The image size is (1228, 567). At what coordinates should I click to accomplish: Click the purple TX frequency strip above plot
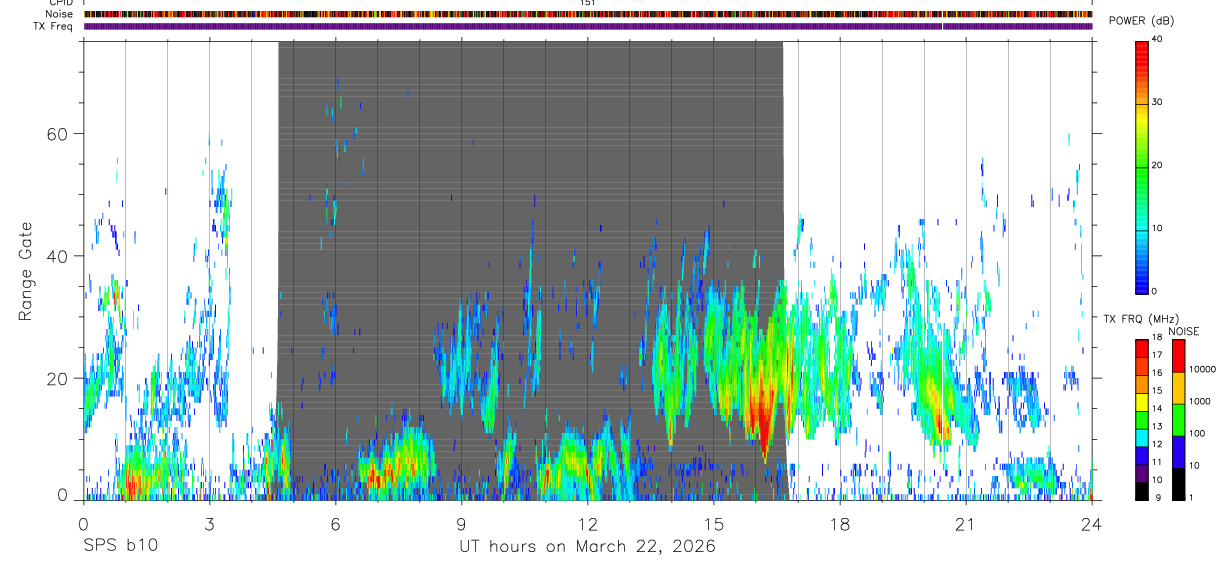click(588, 26)
